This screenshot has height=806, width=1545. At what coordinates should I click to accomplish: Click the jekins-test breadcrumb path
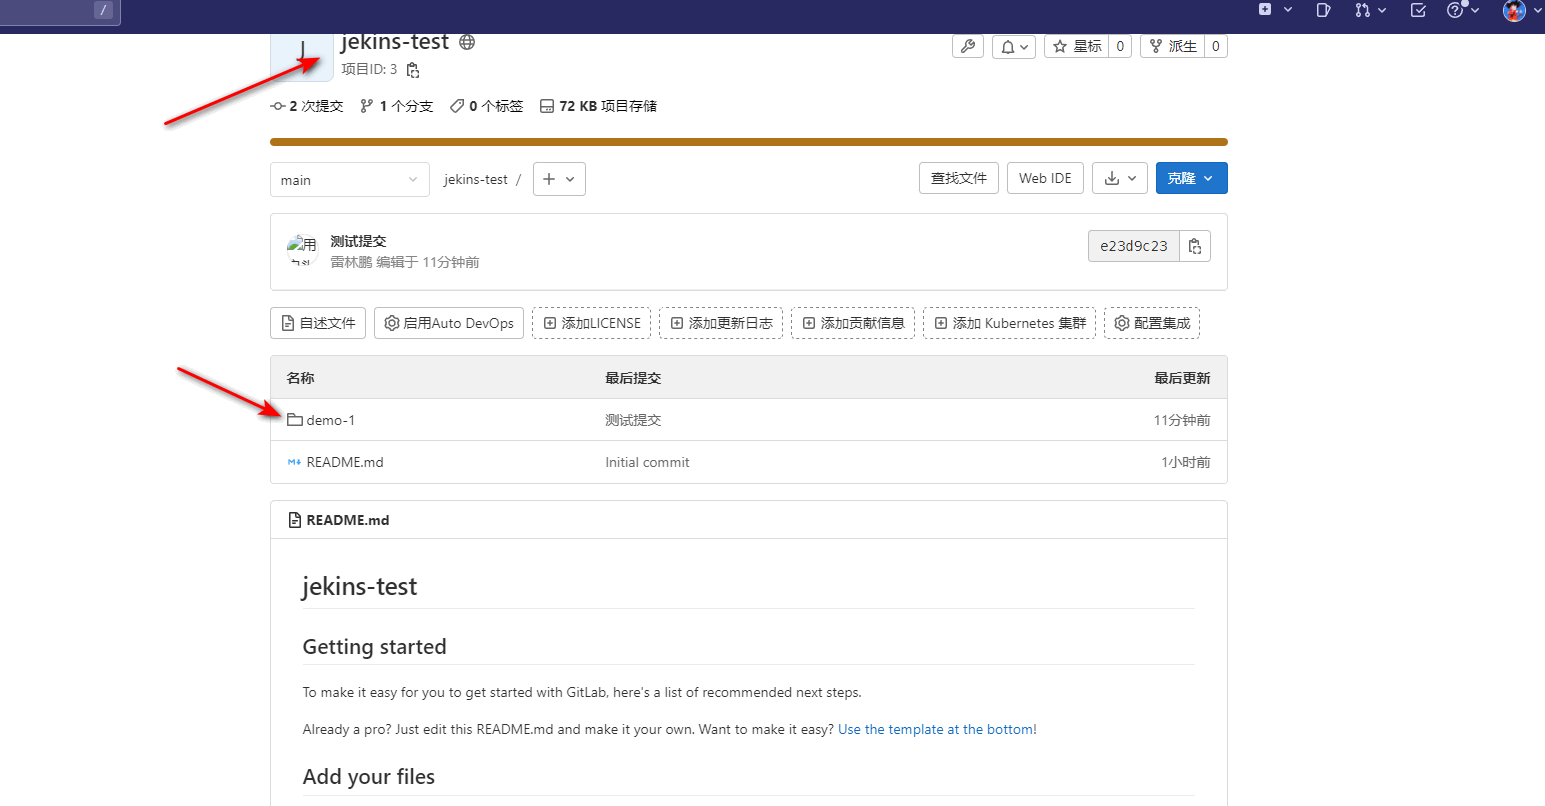476,180
